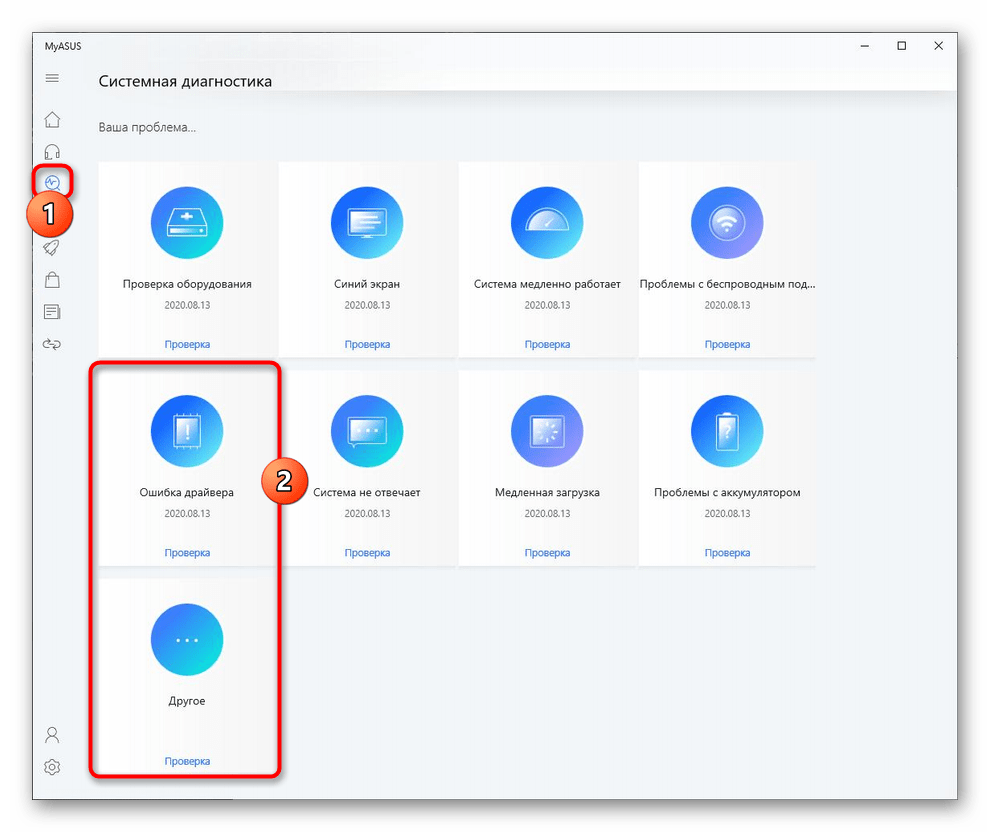Click Проверка link under Система не отвечает
990x832 pixels.
[x=367, y=553]
